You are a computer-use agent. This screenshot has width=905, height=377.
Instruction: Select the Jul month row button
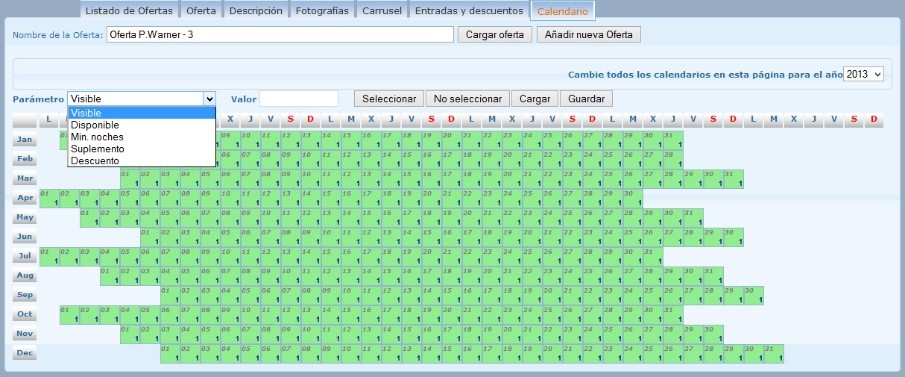click(25, 256)
